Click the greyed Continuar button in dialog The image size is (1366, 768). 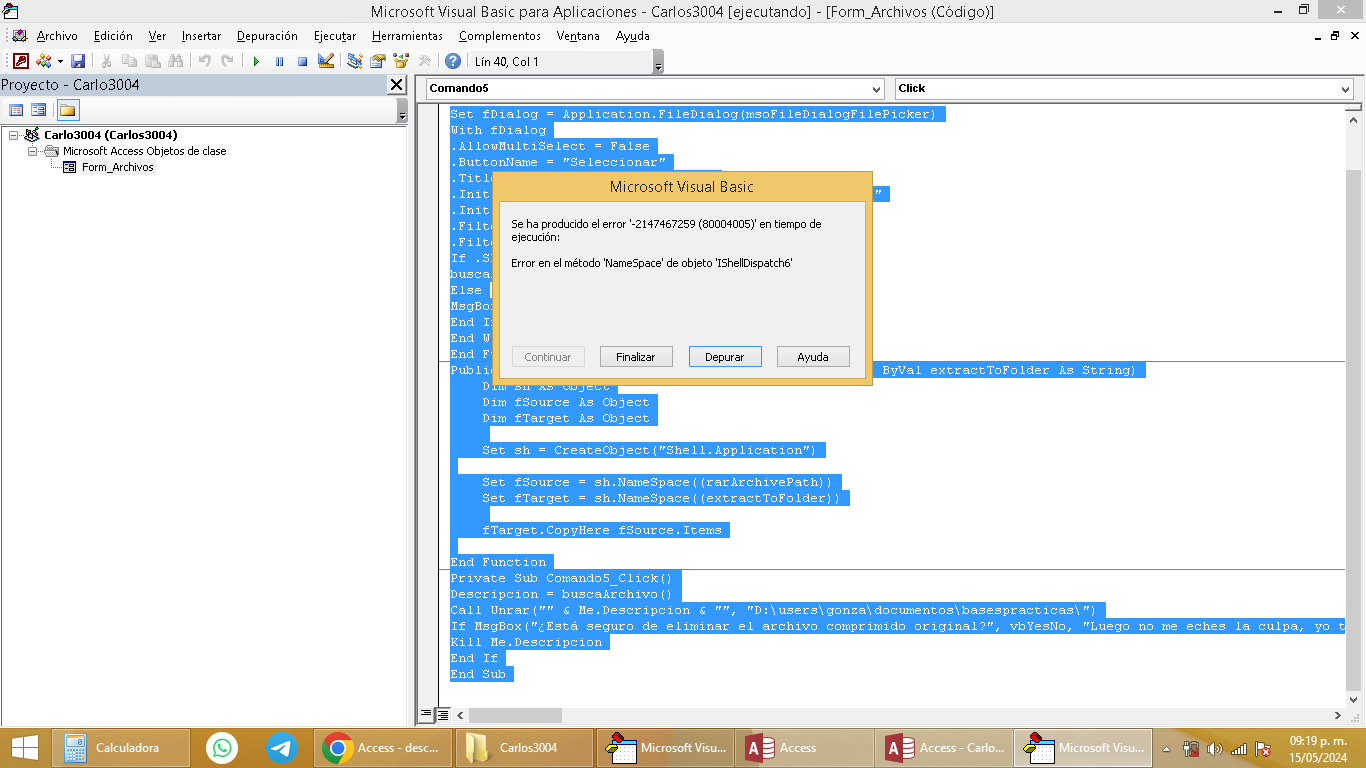(548, 357)
